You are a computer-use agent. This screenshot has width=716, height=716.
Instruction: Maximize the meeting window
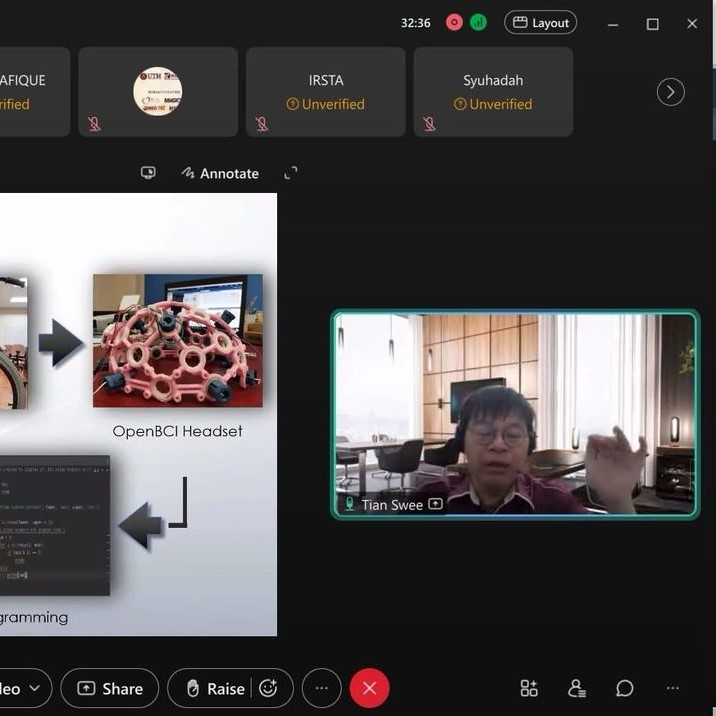(653, 24)
